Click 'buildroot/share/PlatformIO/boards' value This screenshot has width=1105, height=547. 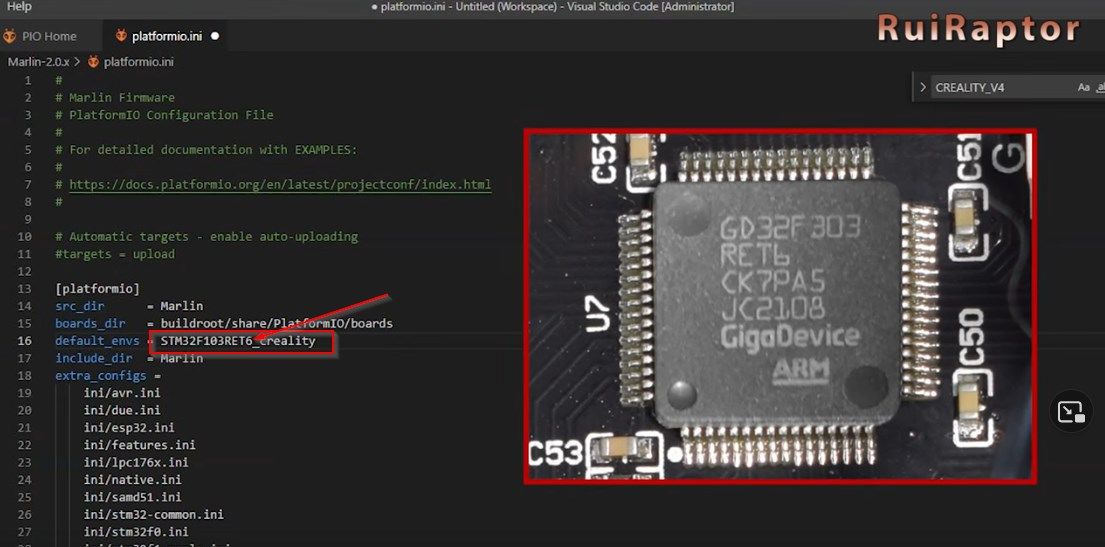[276, 324]
